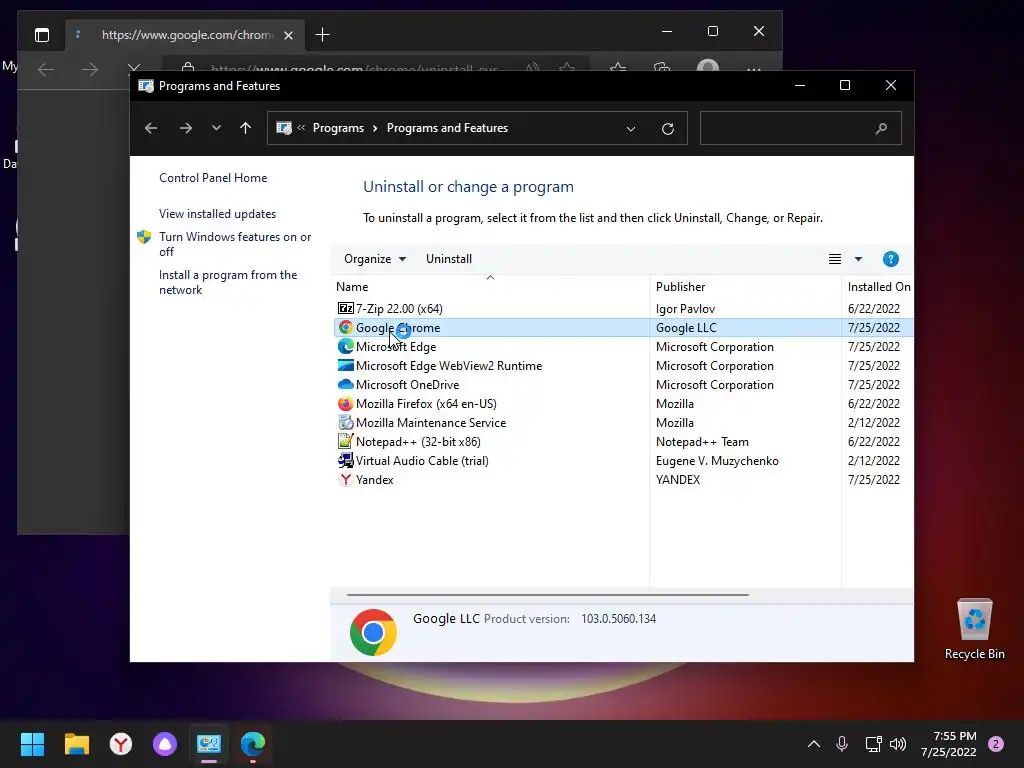Viewport: 1024px width, 768px height.
Task: Click the Yandex program icon in list
Action: [x=345, y=479]
